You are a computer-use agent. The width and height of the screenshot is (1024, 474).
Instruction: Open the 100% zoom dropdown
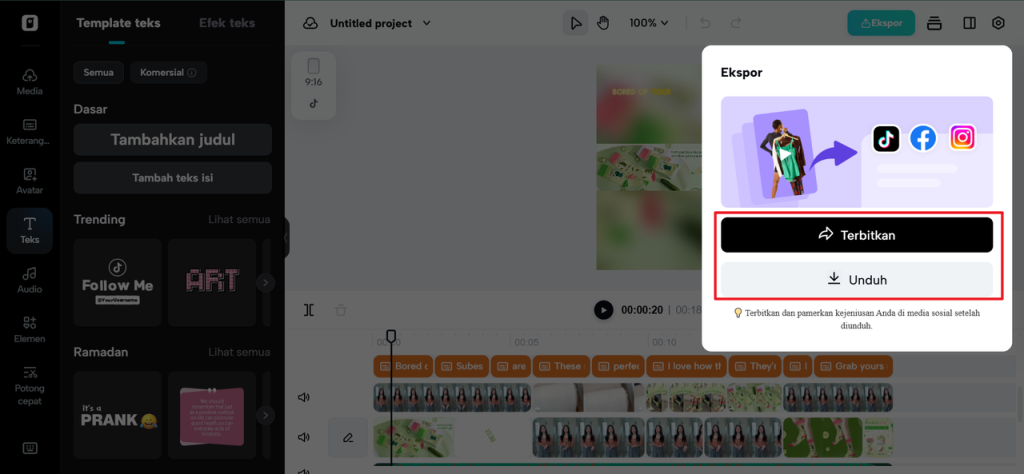coord(648,23)
